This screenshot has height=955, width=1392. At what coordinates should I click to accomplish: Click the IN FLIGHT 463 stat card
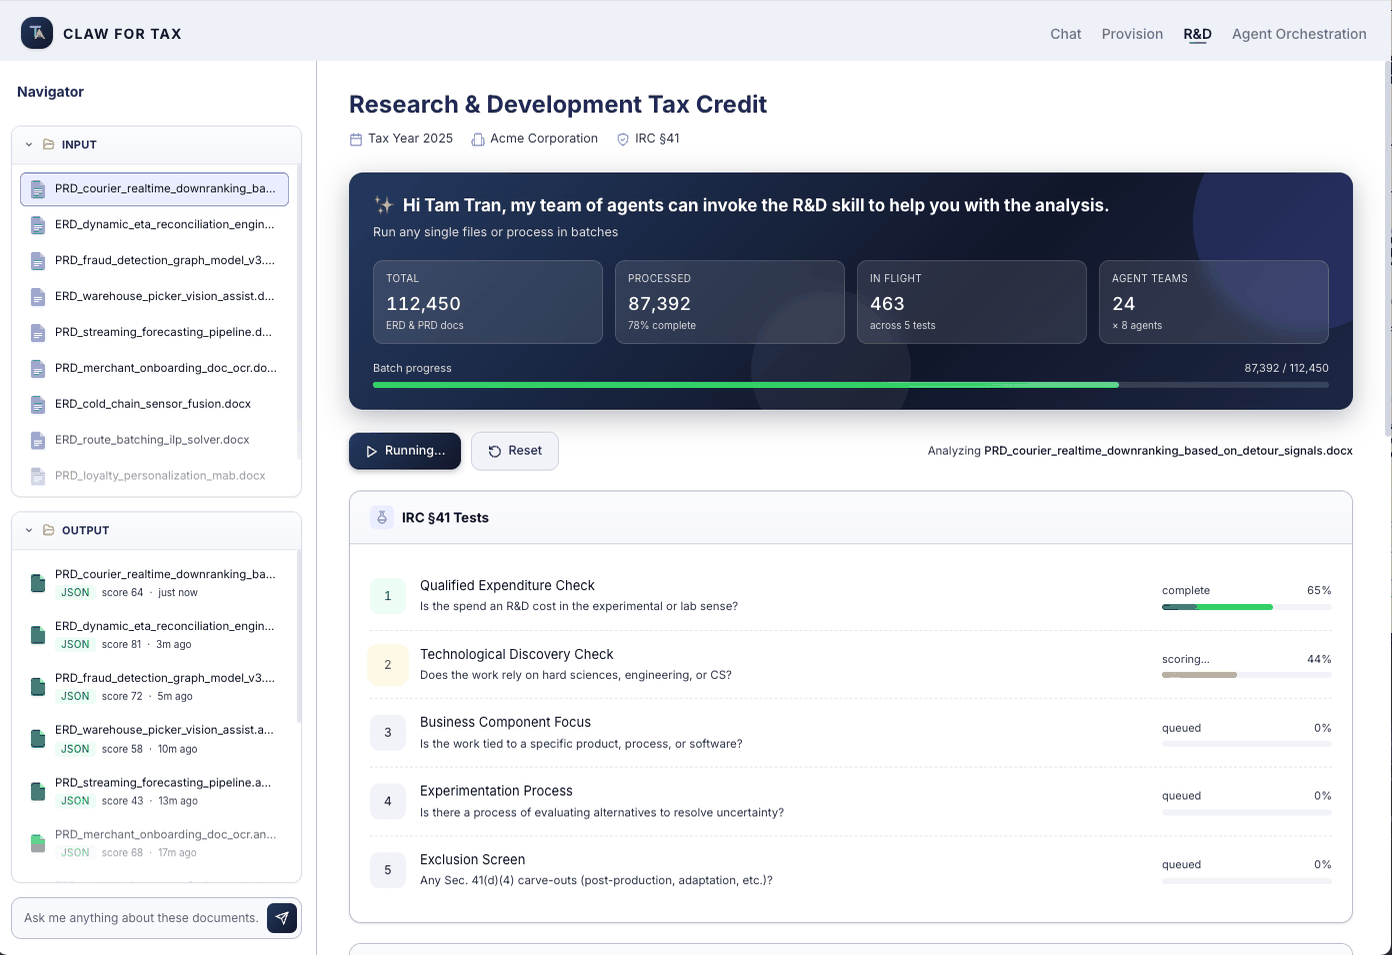click(972, 302)
